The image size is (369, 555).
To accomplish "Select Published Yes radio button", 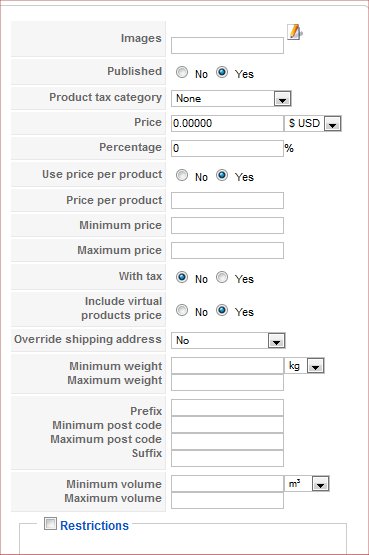I will pyautogui.click(x=222, y=73).
